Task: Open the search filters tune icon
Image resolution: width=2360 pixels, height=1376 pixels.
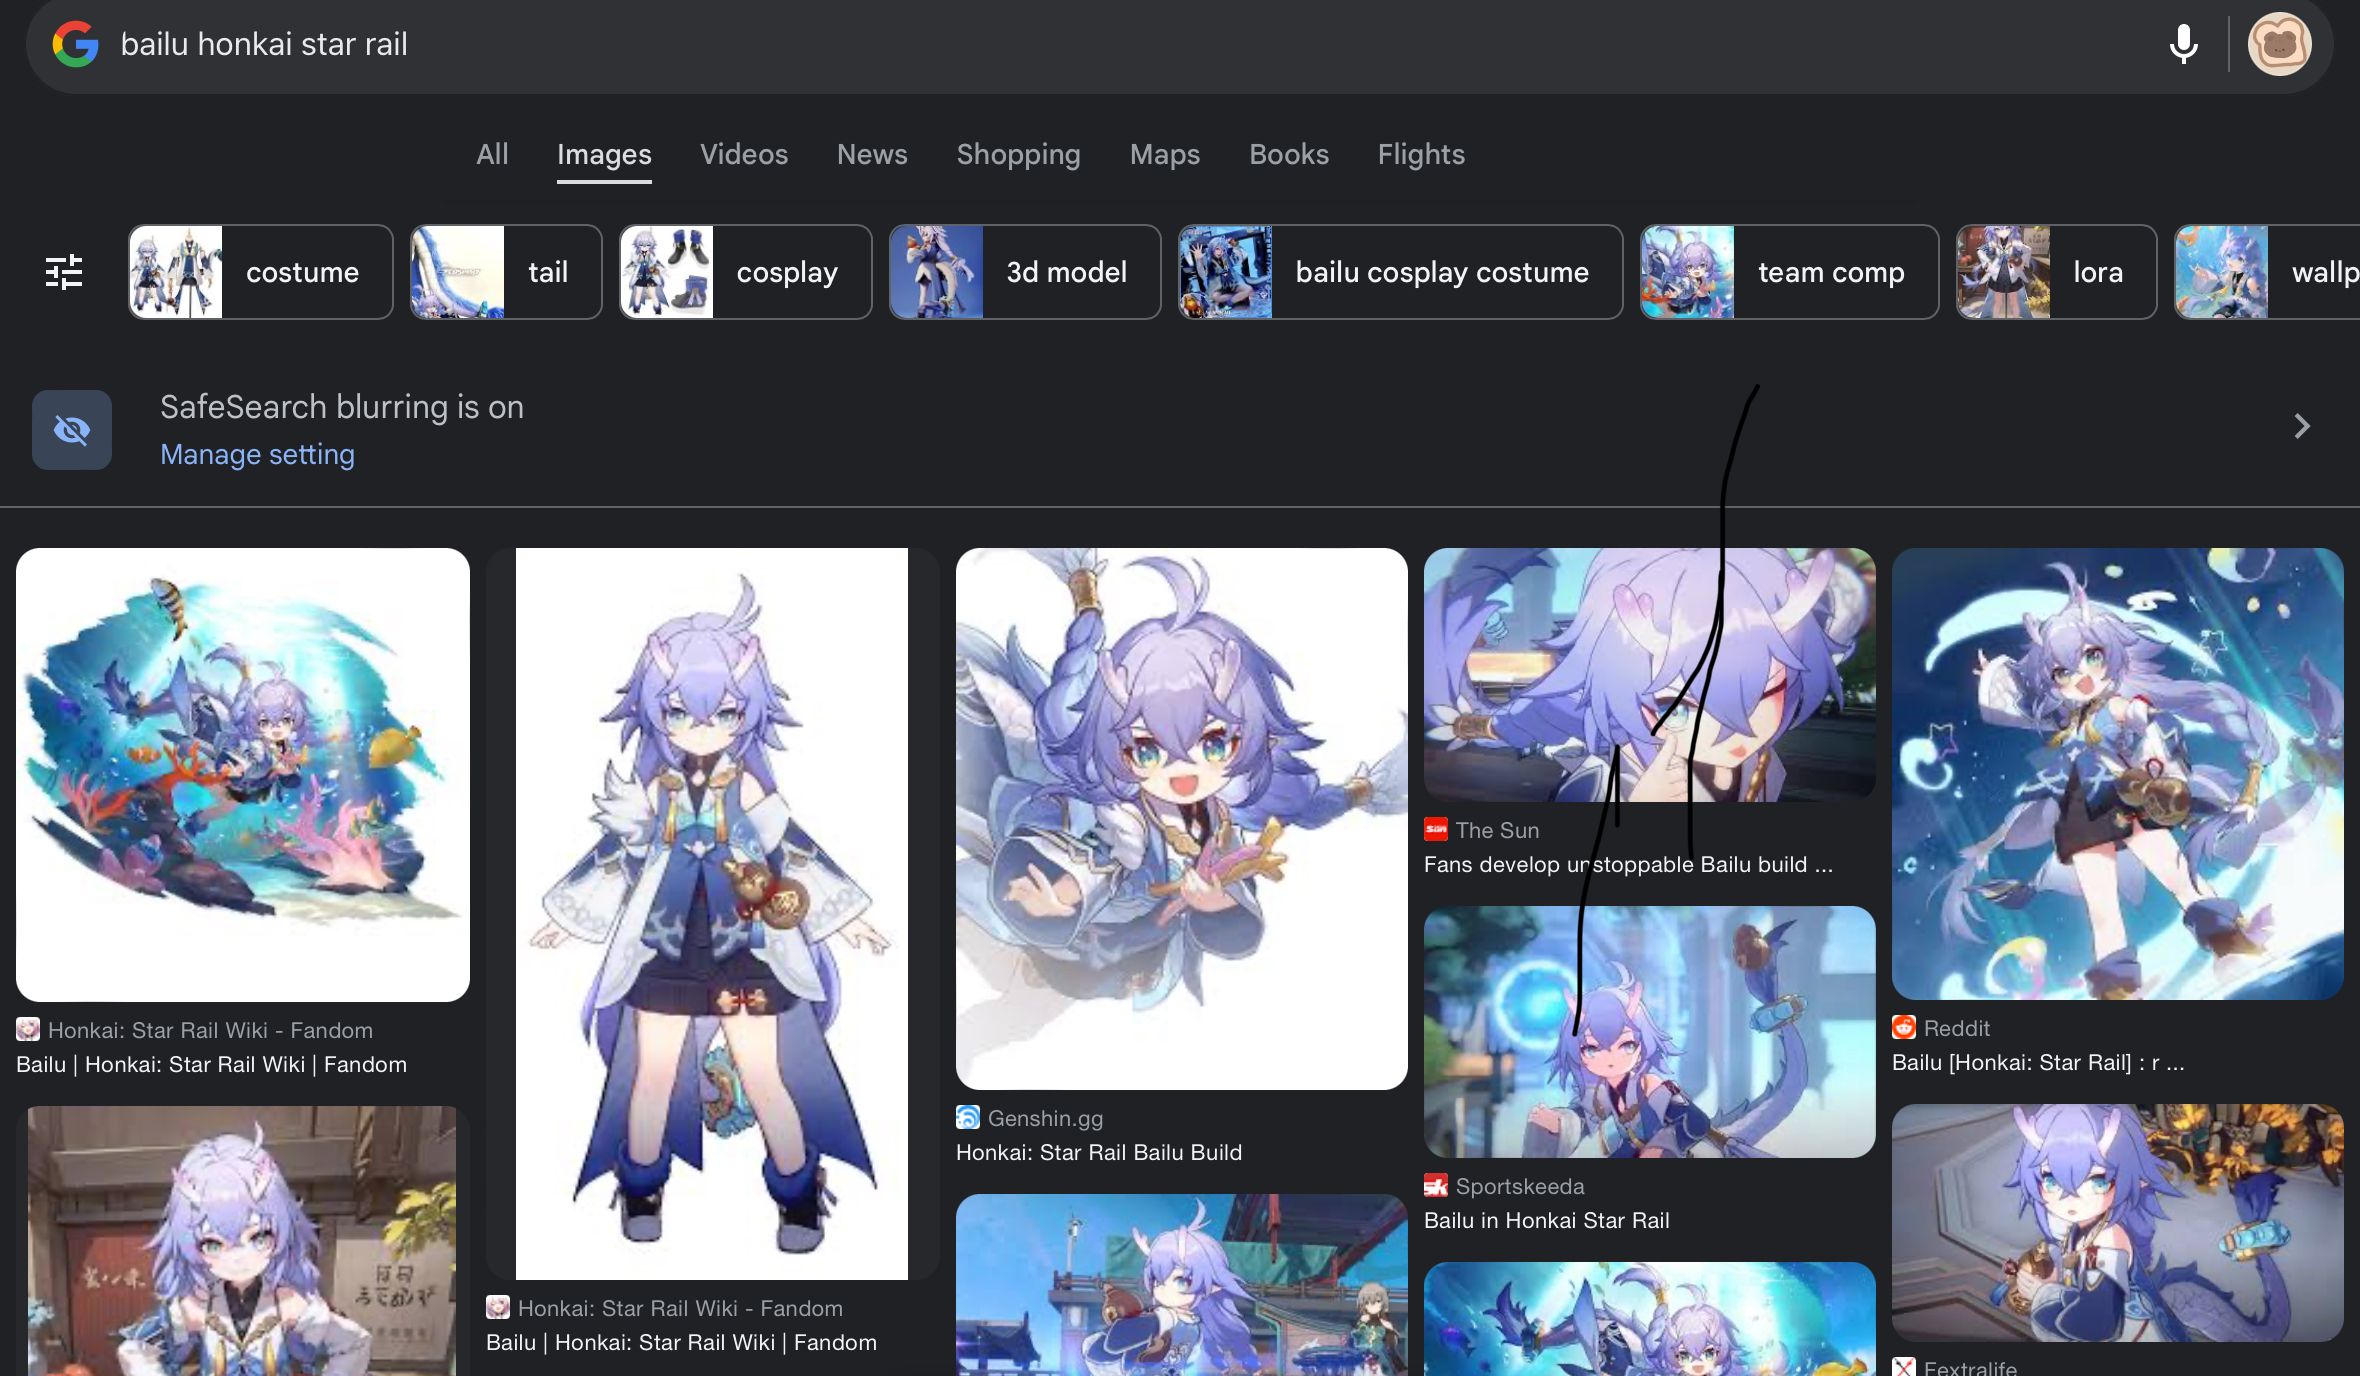Action: 64,271
